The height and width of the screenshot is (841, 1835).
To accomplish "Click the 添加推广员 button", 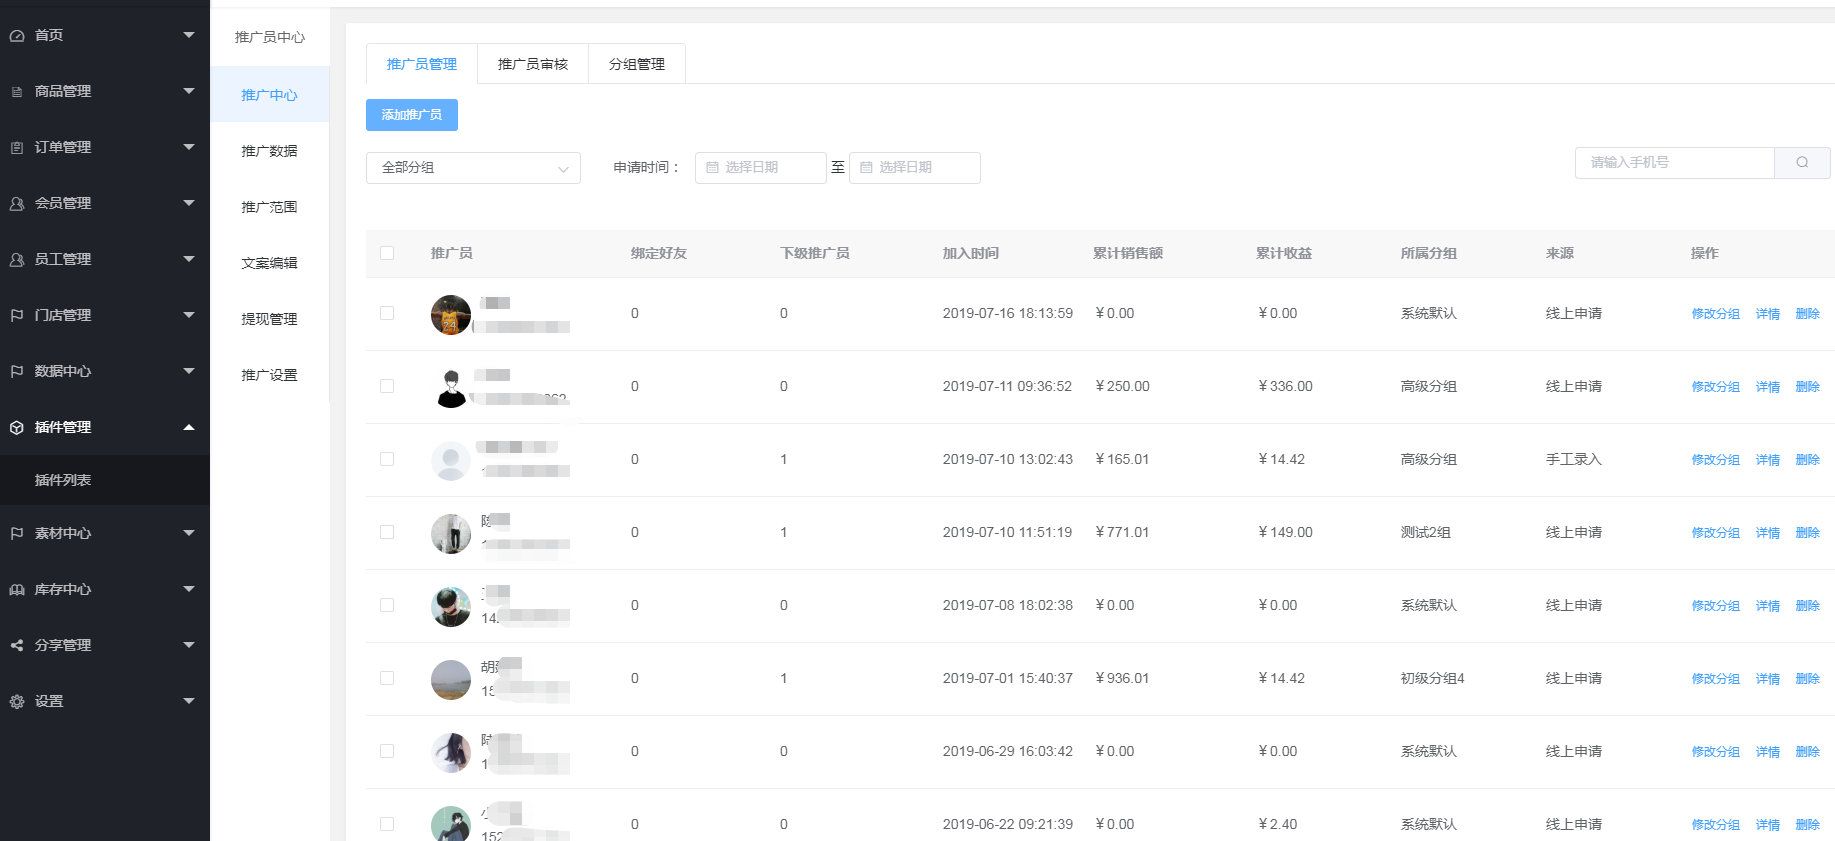I will [412, 115].
